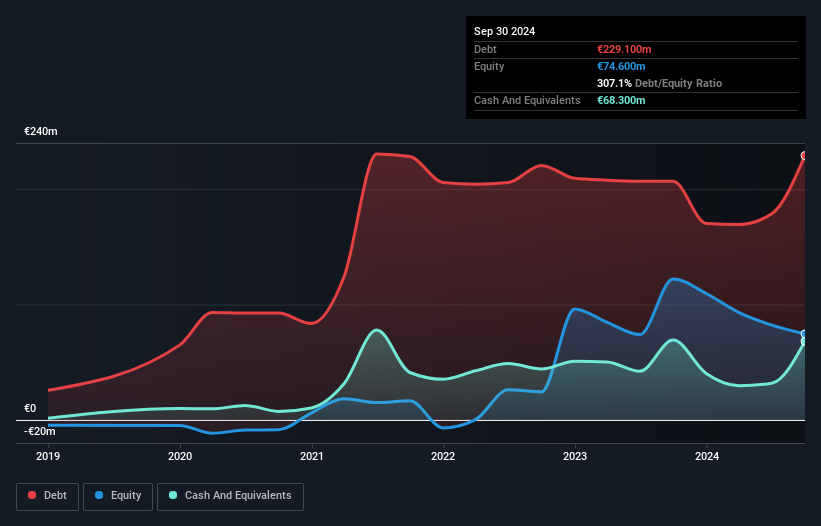Click the €0 y-axis label
The width and height of the screenshot is (821, 526).
[x=30, y=408]
